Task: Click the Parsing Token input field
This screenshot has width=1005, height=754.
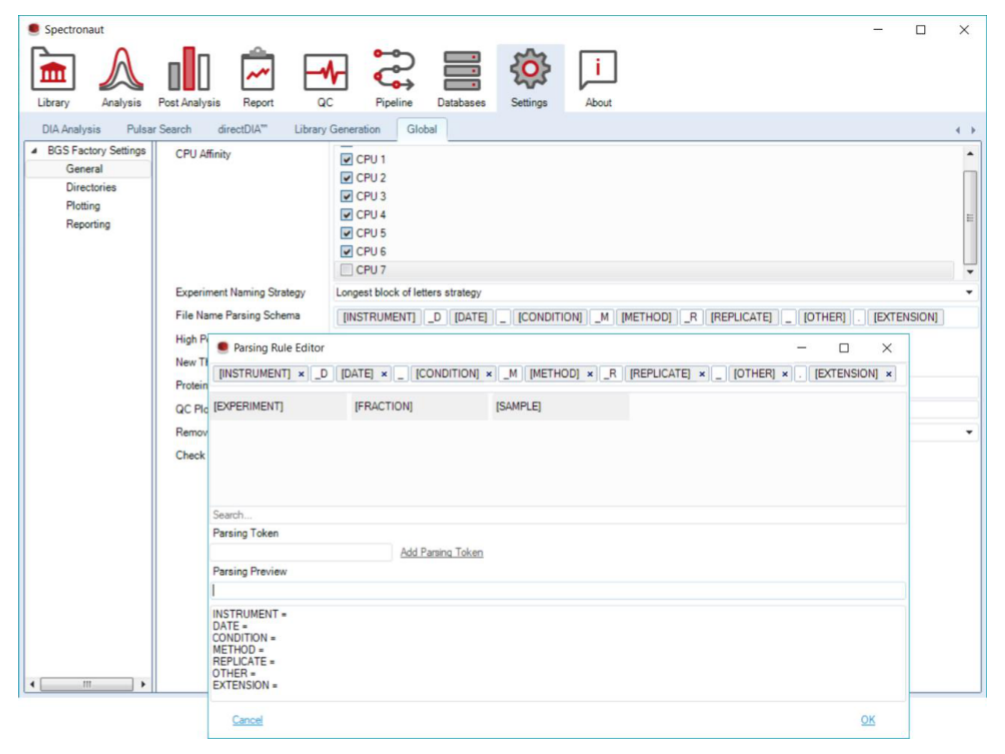Action: (301, 553)
